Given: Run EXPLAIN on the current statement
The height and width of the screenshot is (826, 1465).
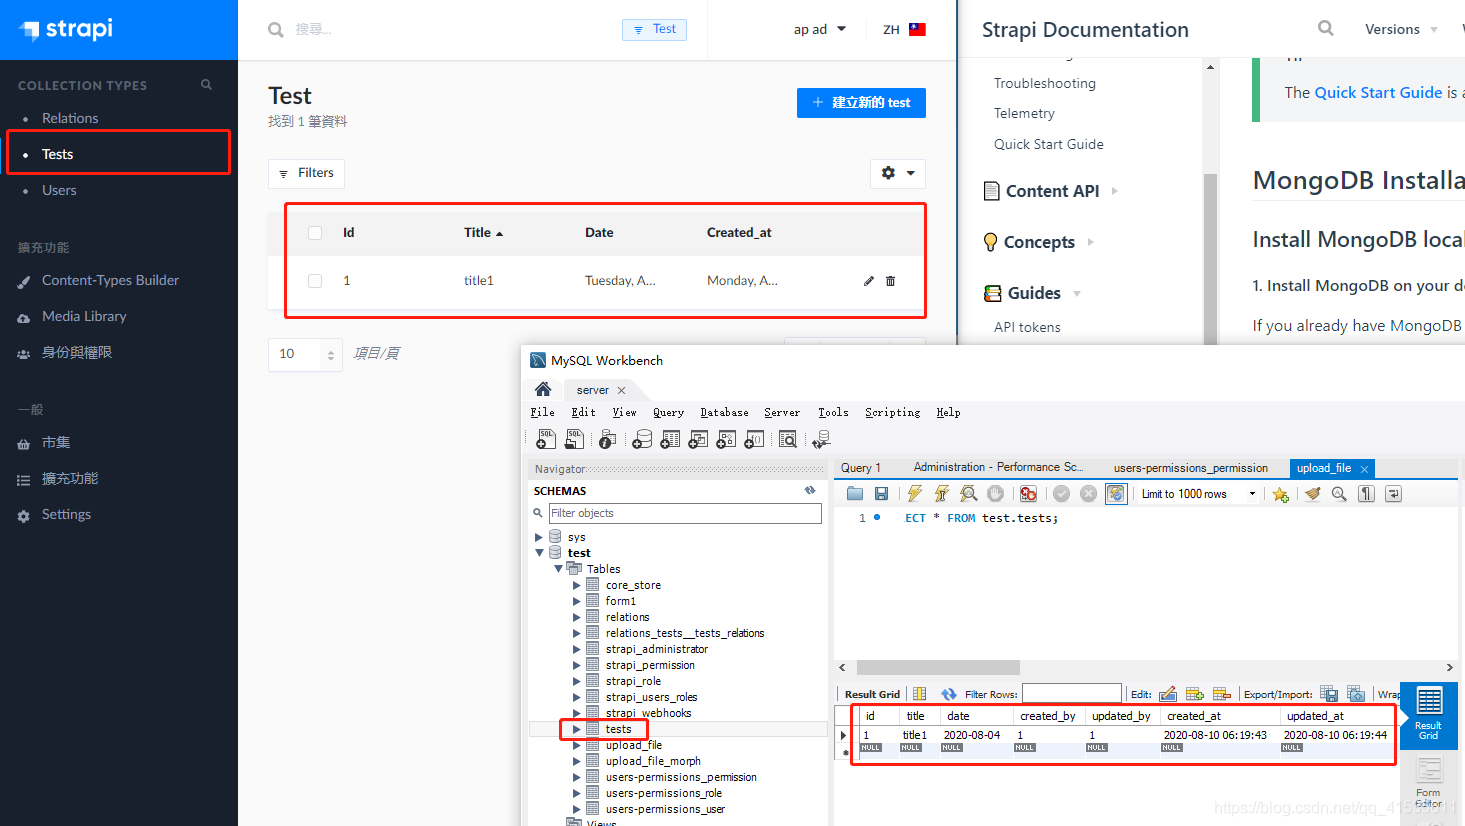Looking at the screenshot, I should pyautogui.click(x=969, y=493).
